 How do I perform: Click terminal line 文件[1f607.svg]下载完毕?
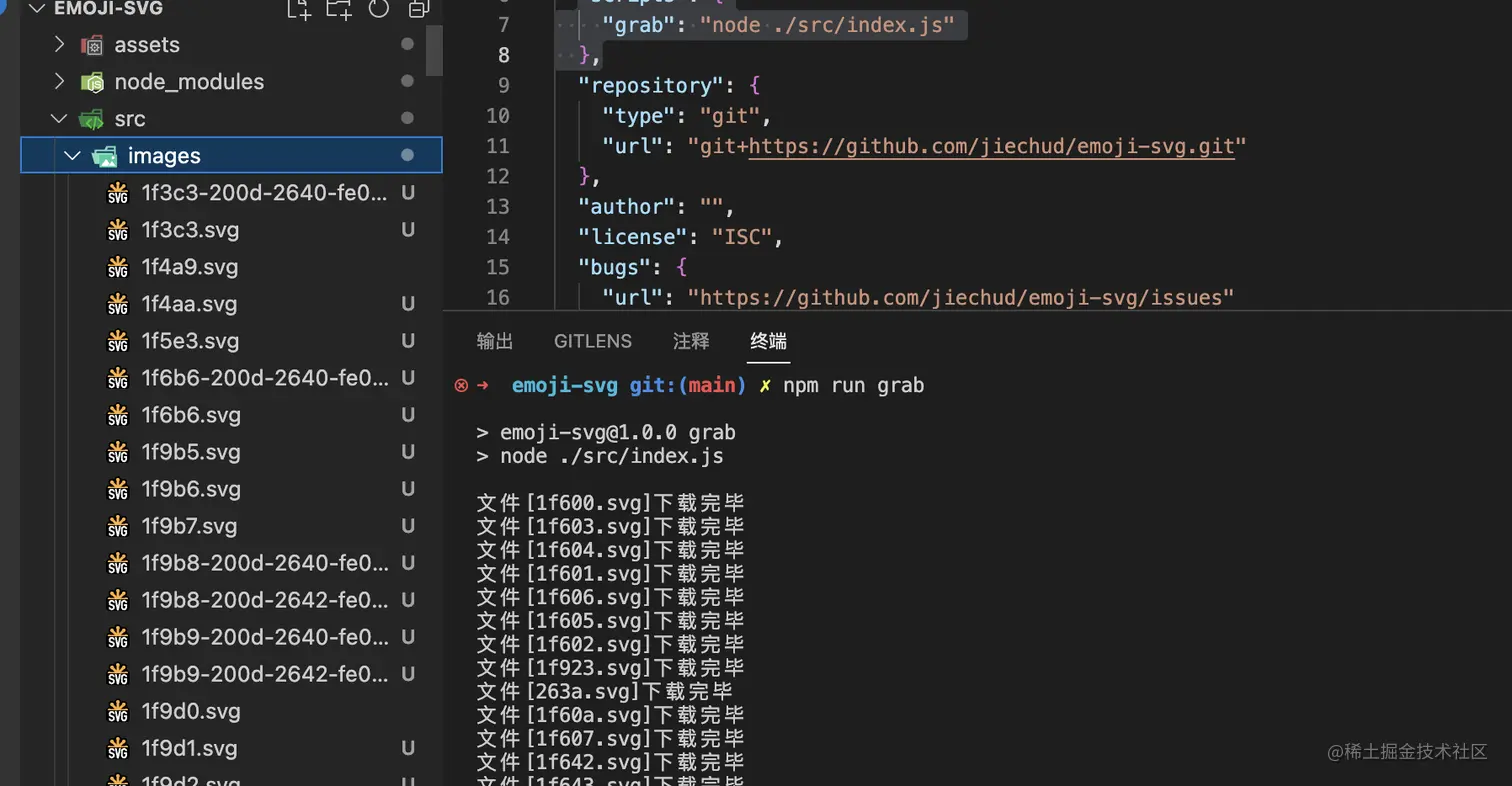(611, 739)
